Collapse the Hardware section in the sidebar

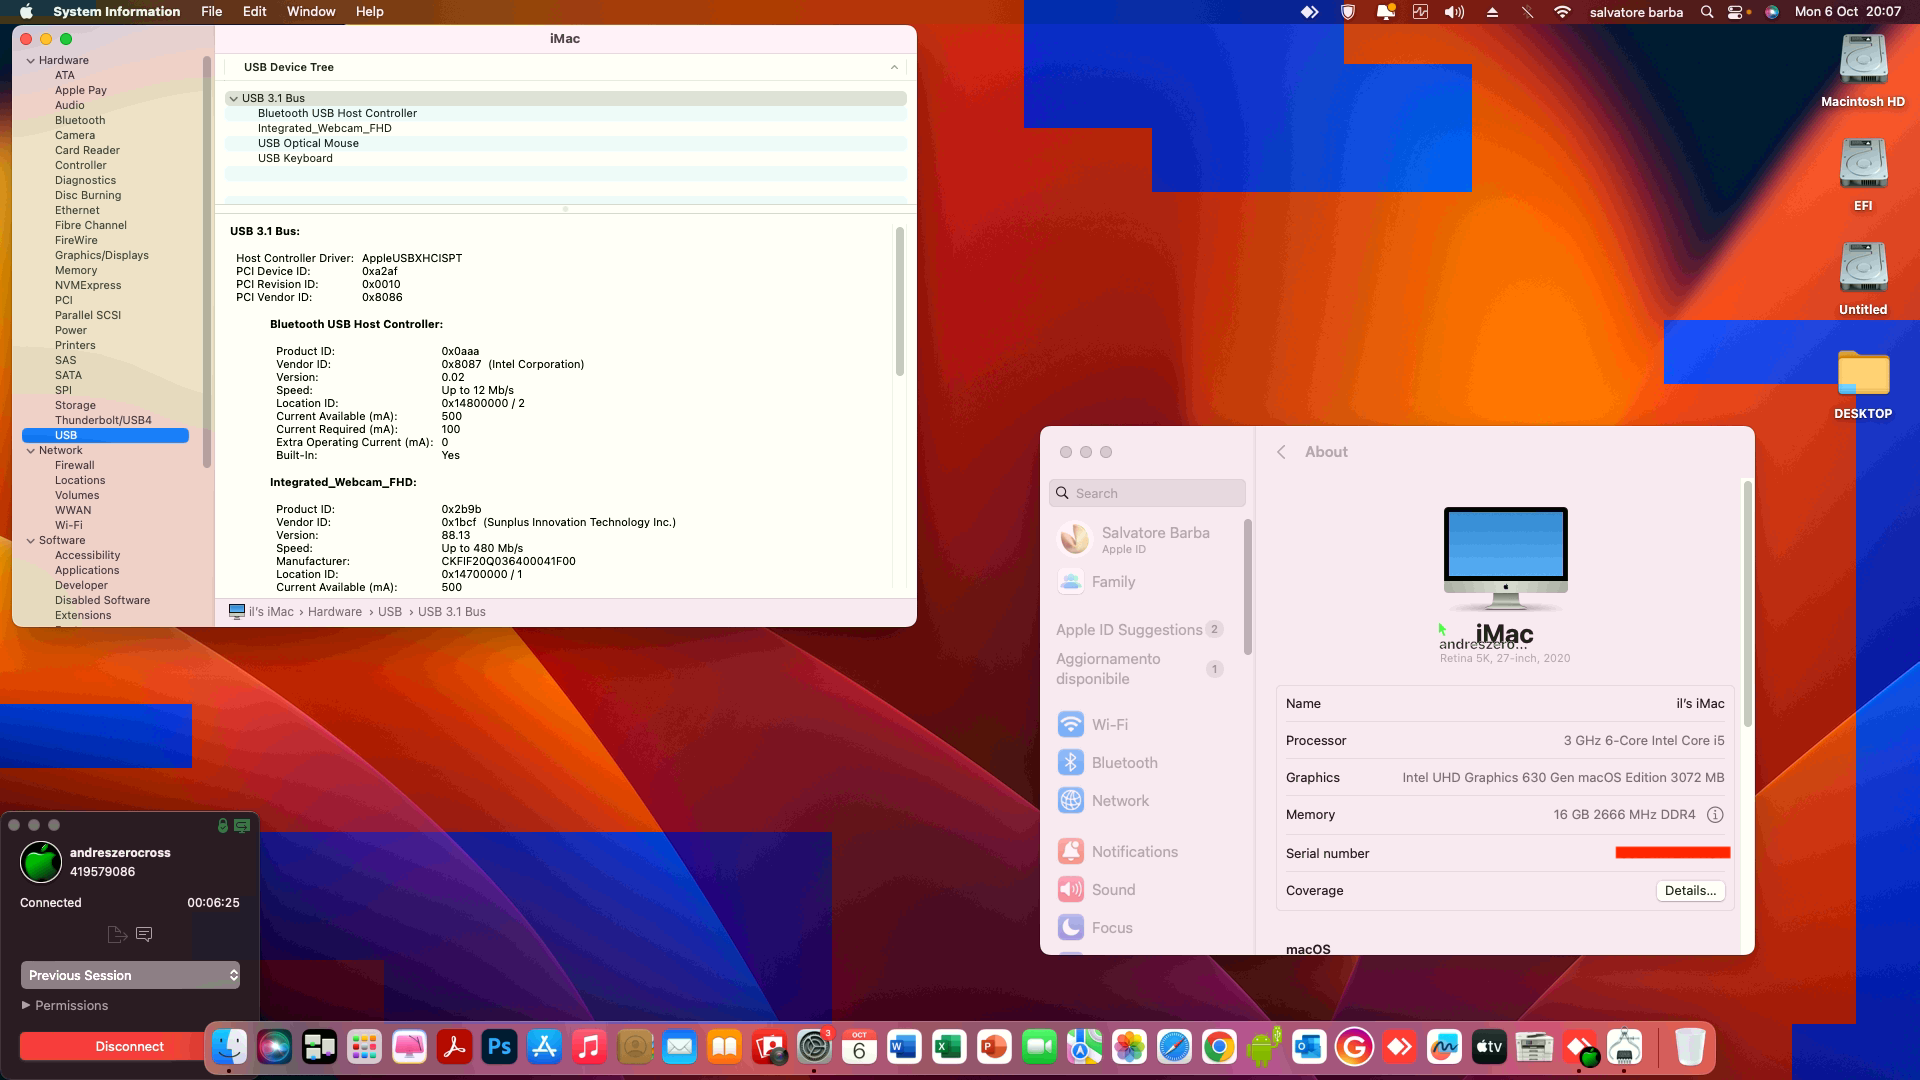coord(31,61)
